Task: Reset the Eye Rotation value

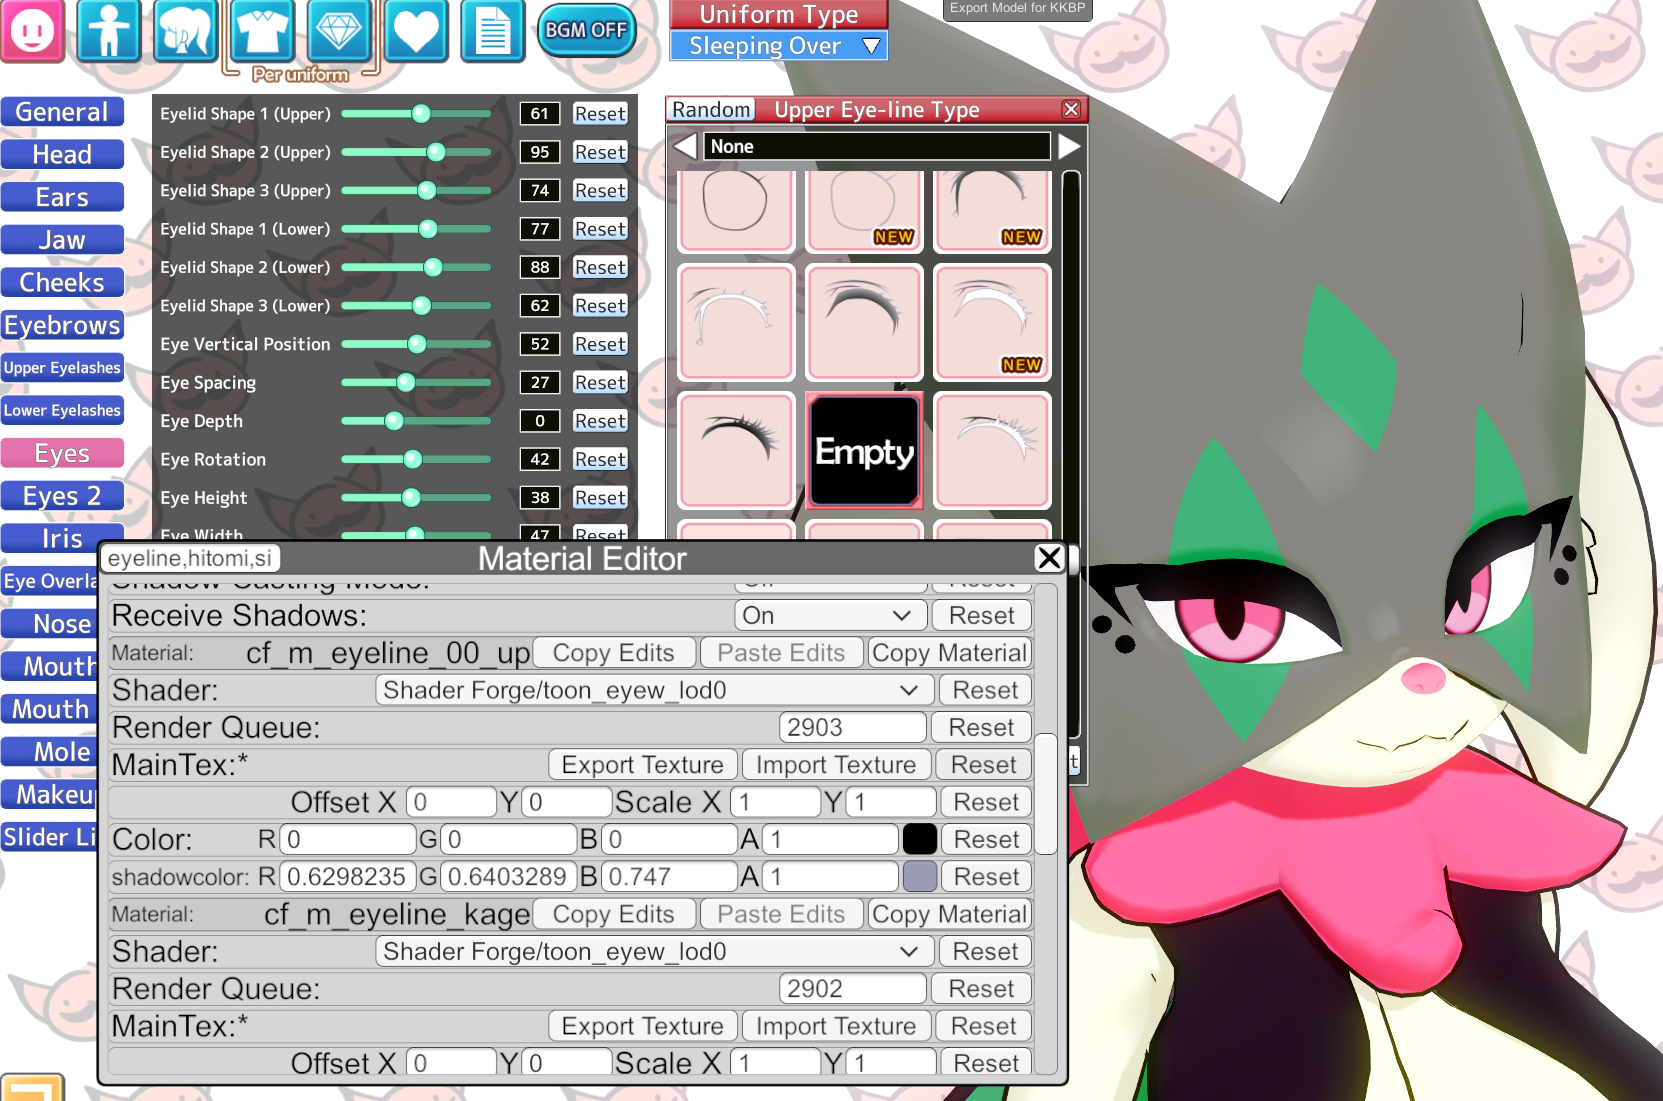Action: coord(600,460)
